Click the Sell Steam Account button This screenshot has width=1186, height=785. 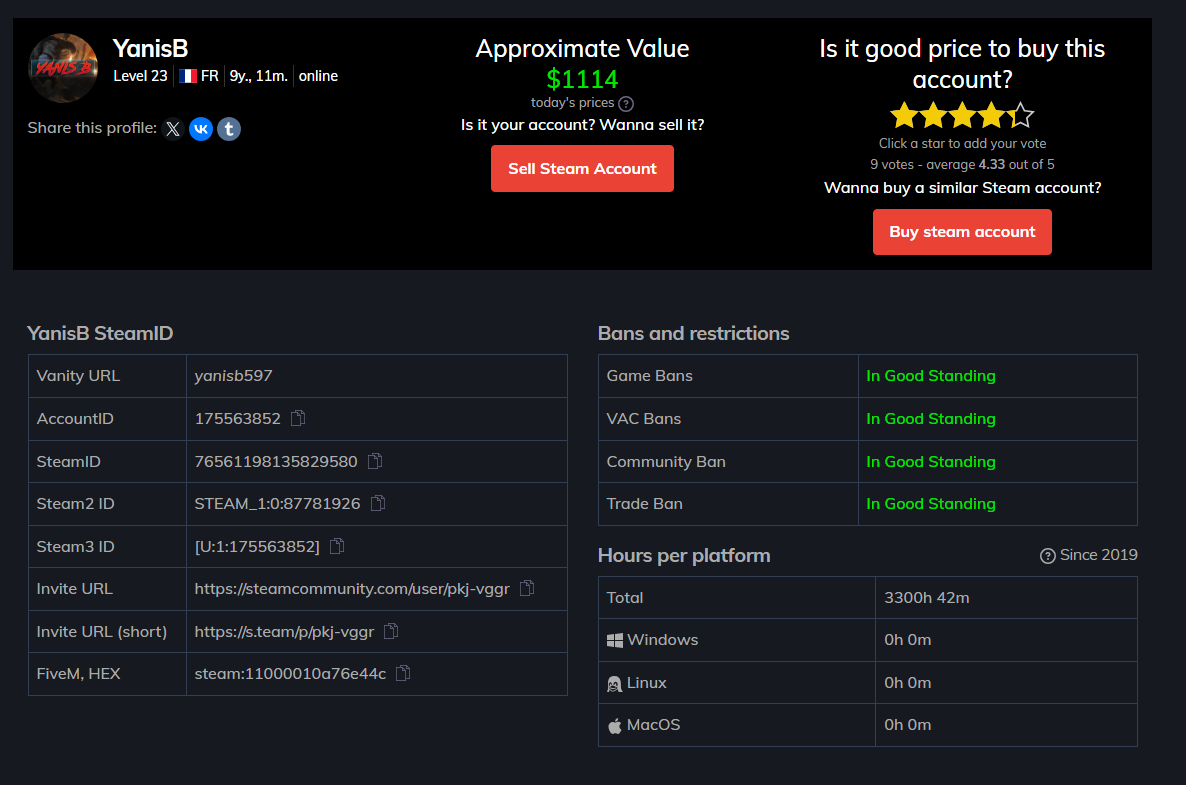[x=582, y=169]
